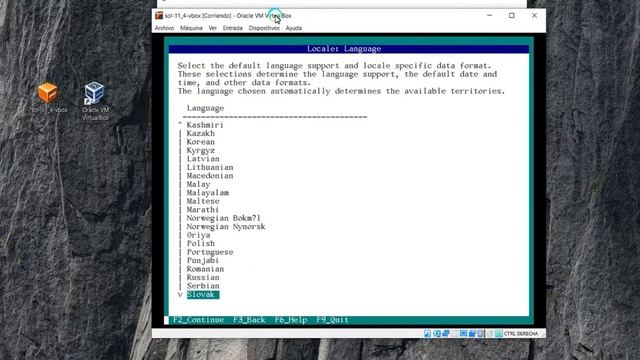The image size is (640, 360).
Task: Select the Oracle VM VirtualBox desktop shortcut
Action: click(x=95, y=101)
